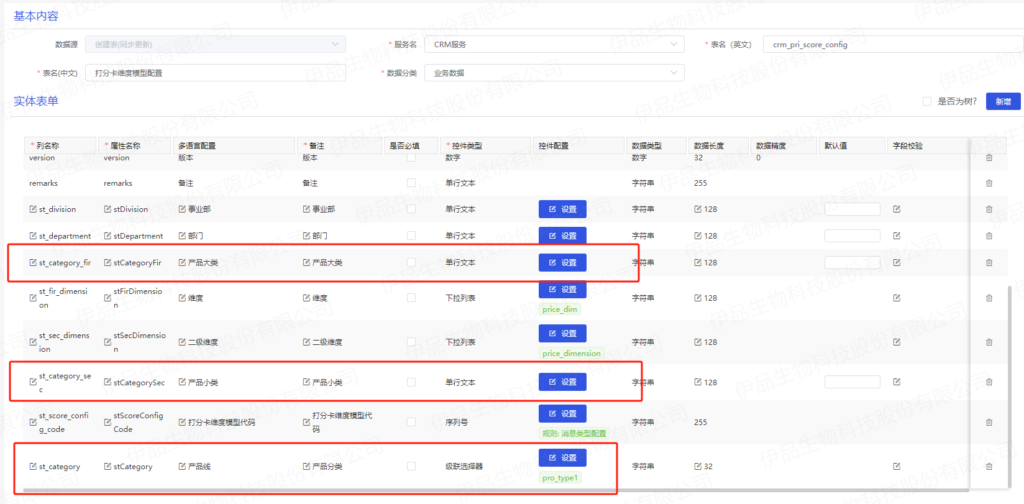Delete the st_sec_dimension row with trash icon
Viewport: 1024px width, 504px height.
tap(989, 342)
